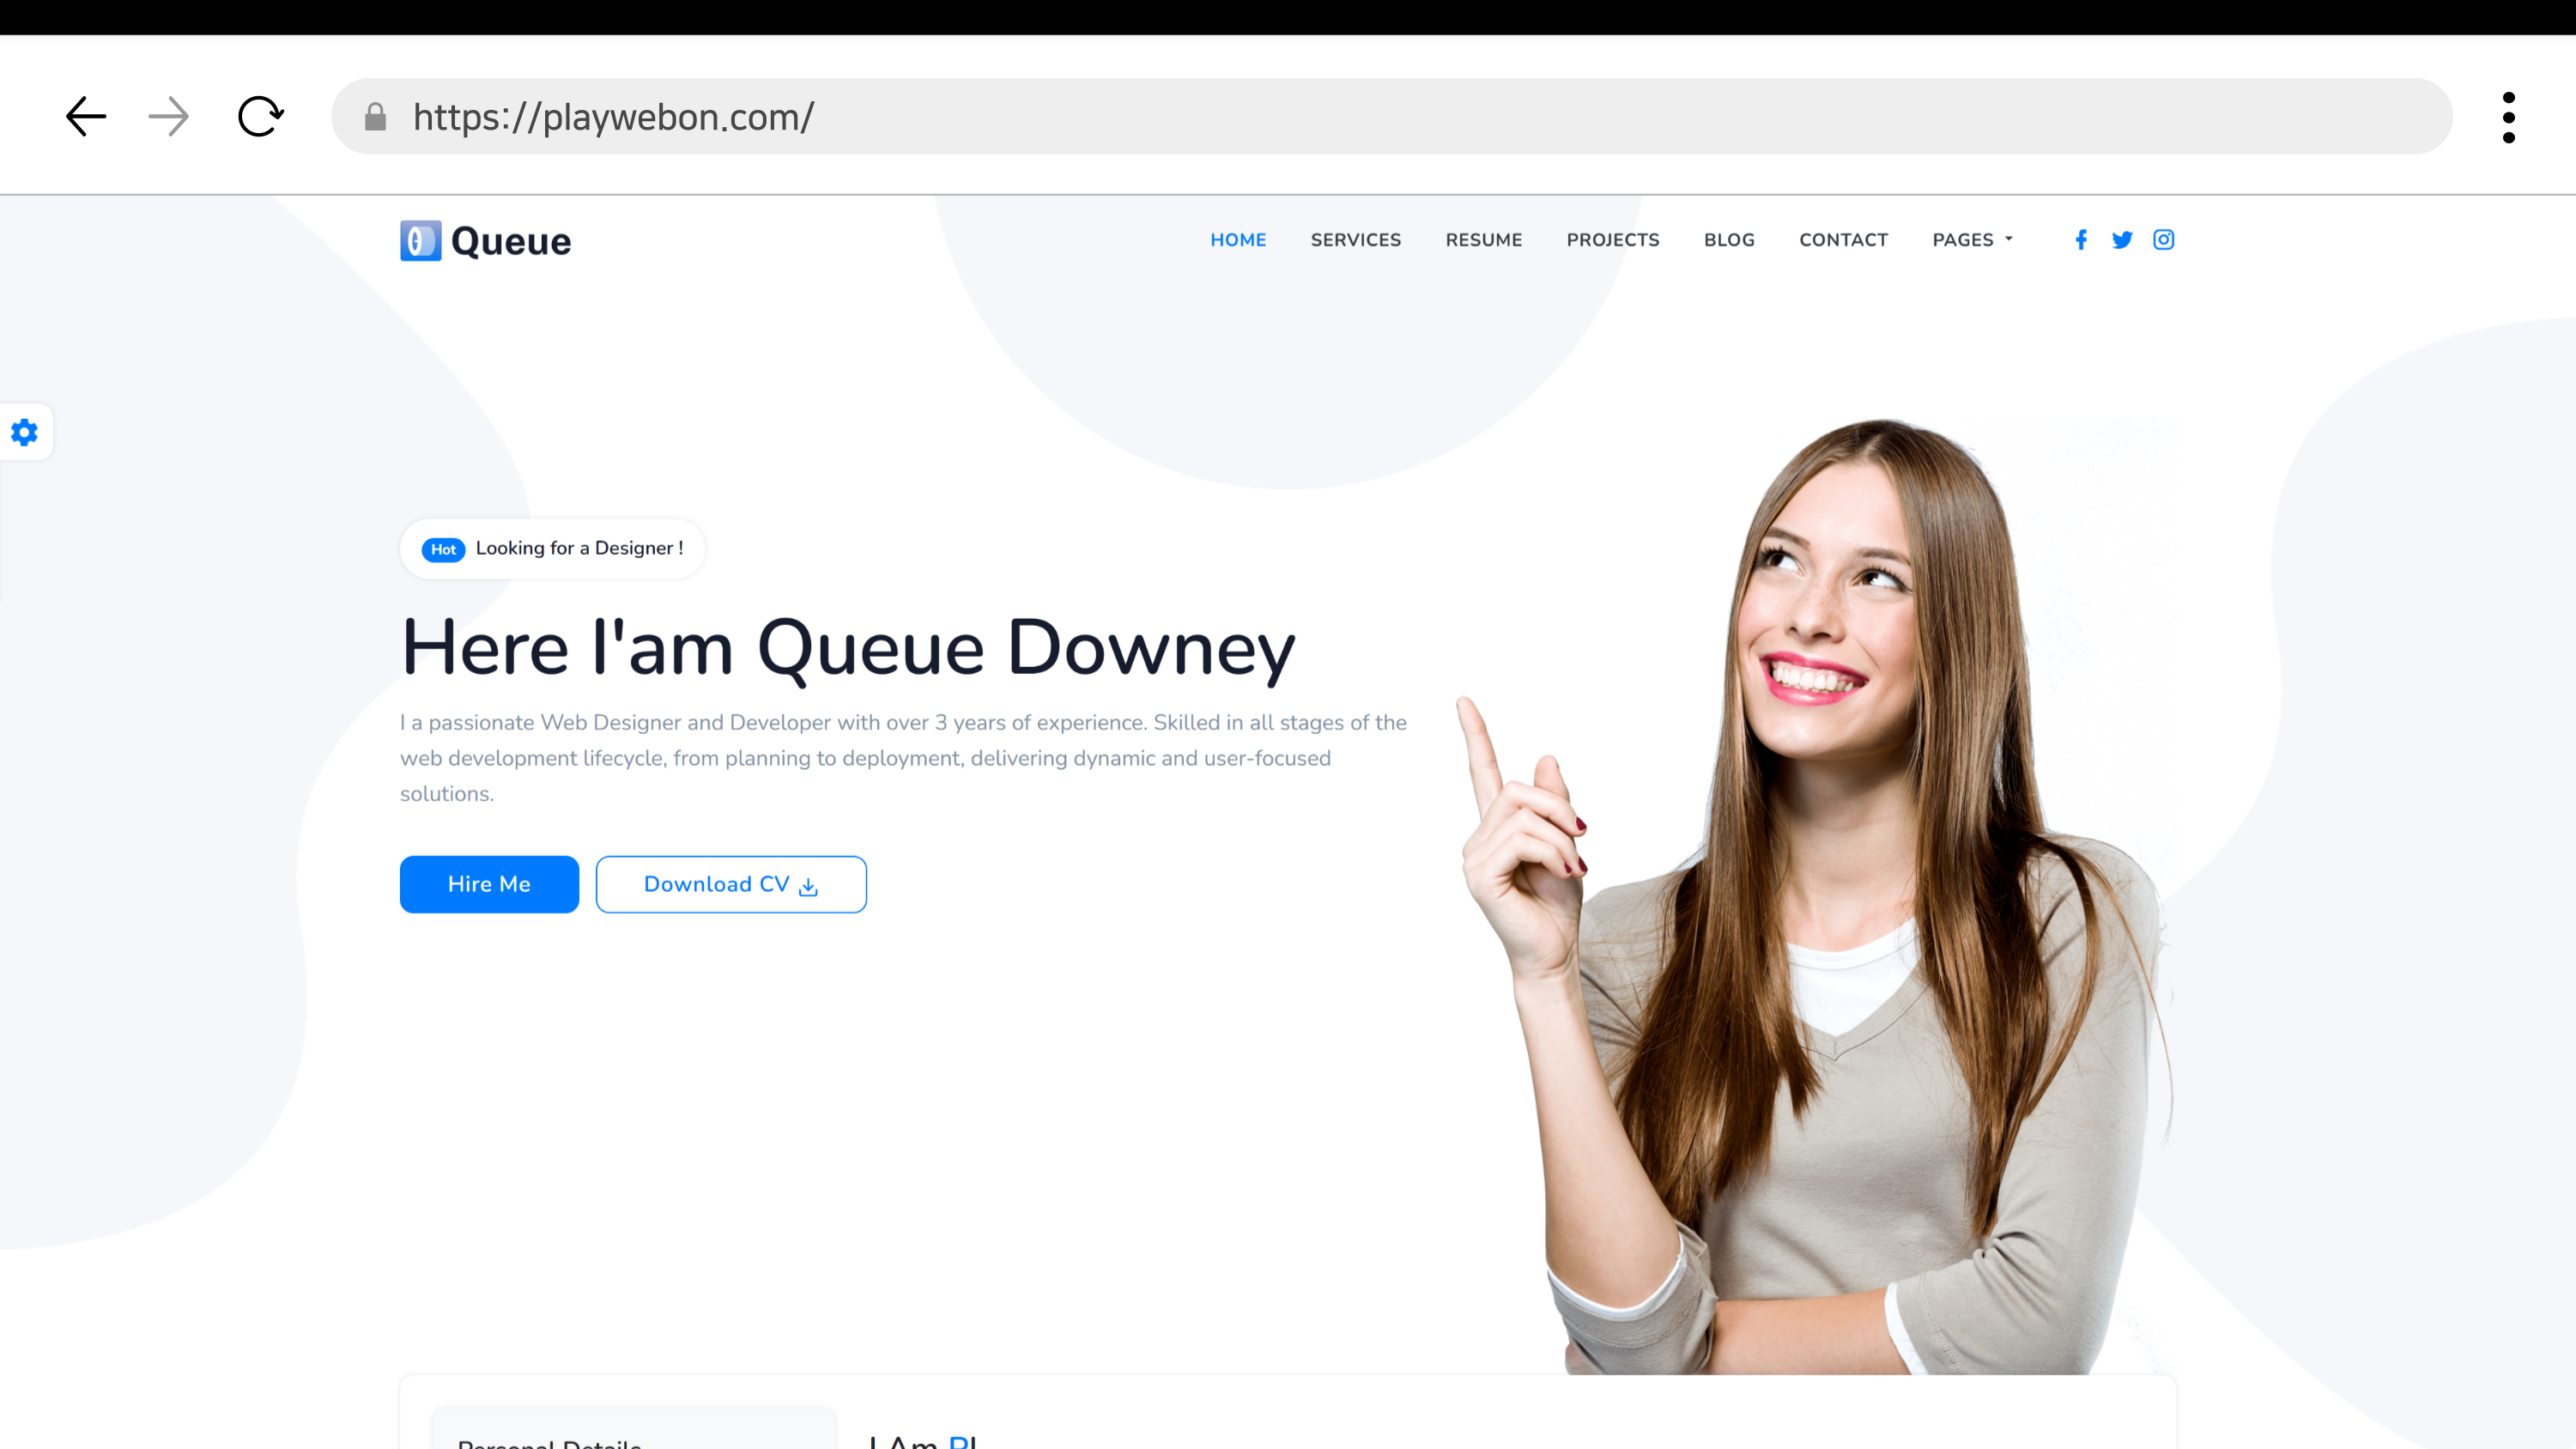Screen dimensions: 2576x1449
Task: Reload the page with refresh icon
Action: [260, 117]
